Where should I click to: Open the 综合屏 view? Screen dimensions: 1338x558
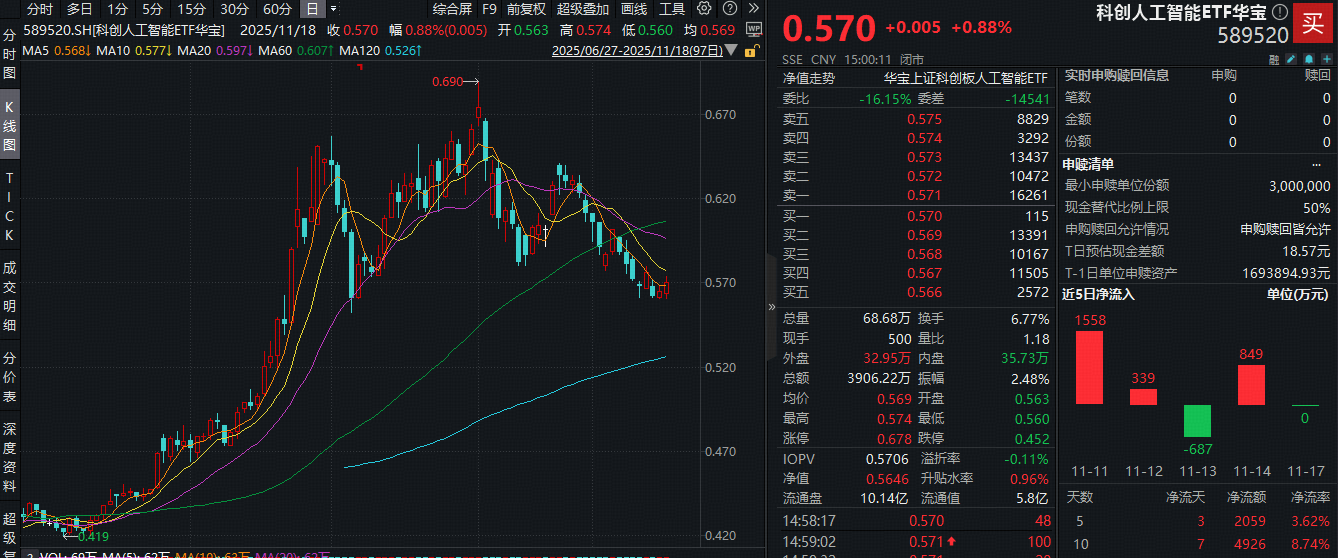[452, 9]
